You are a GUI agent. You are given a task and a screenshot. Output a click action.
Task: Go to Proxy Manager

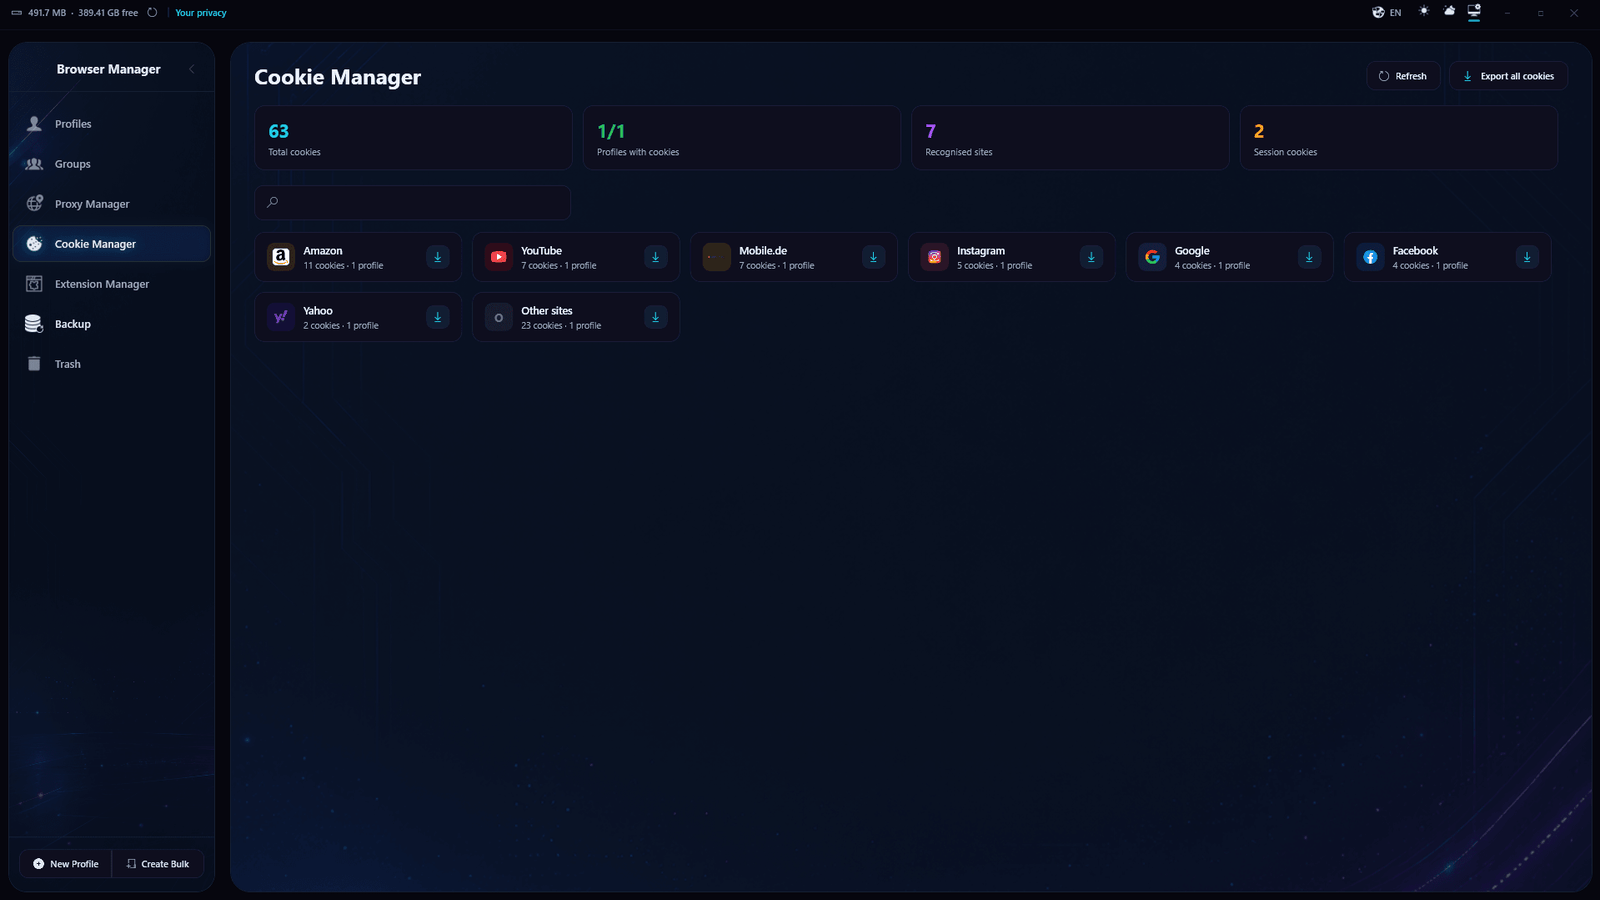(111, 204)
